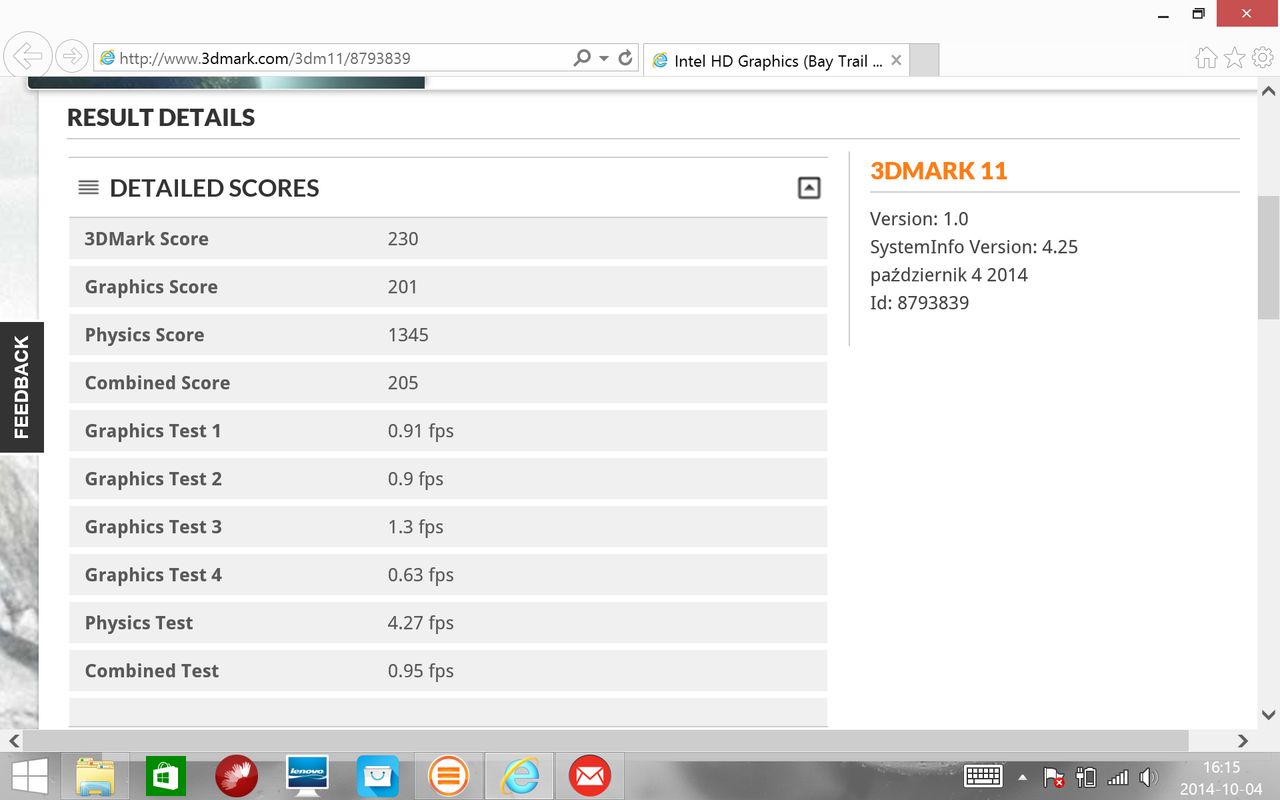Open the orange striped circle taskbar app

tap(448, 776)
